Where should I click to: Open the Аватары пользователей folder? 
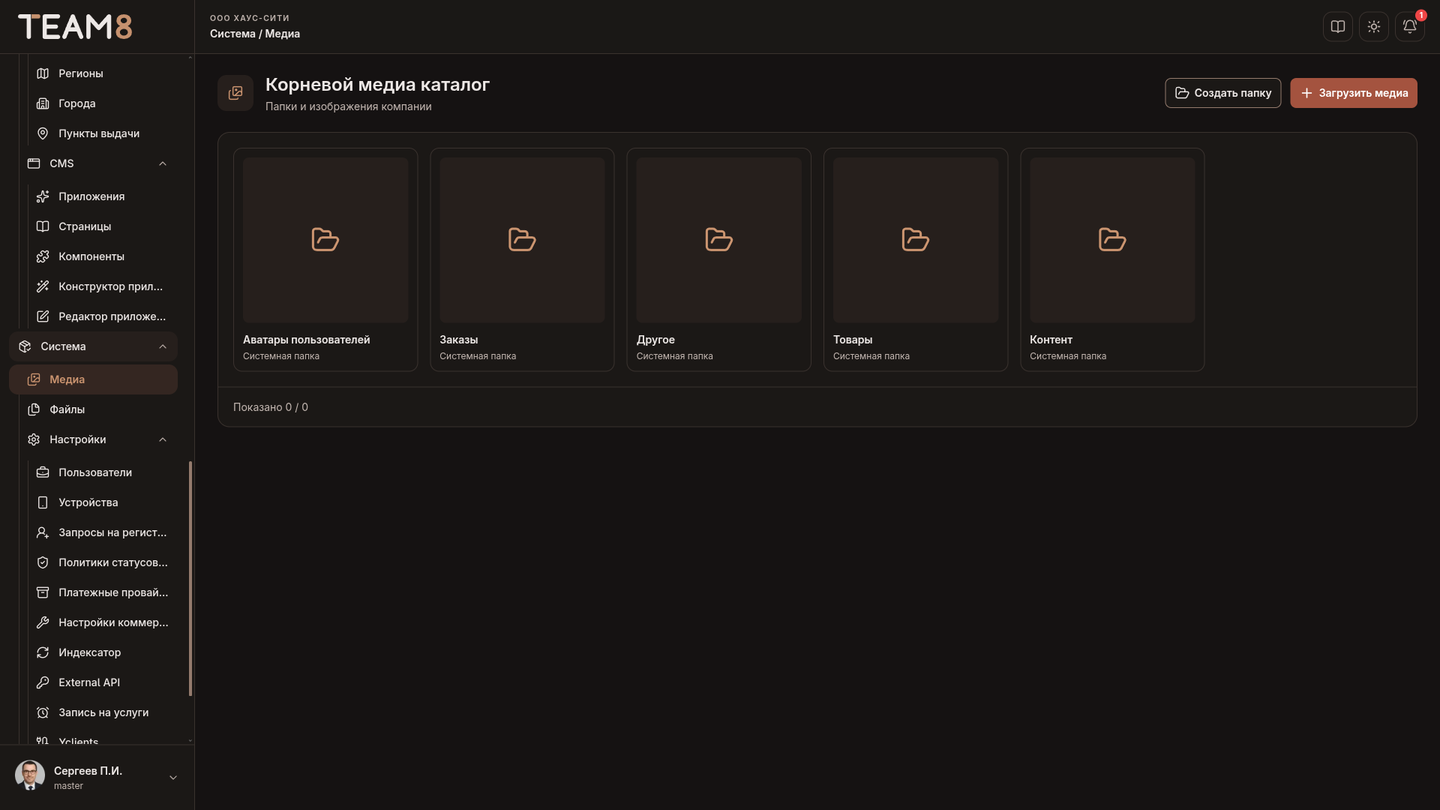[x=326, y=260]
